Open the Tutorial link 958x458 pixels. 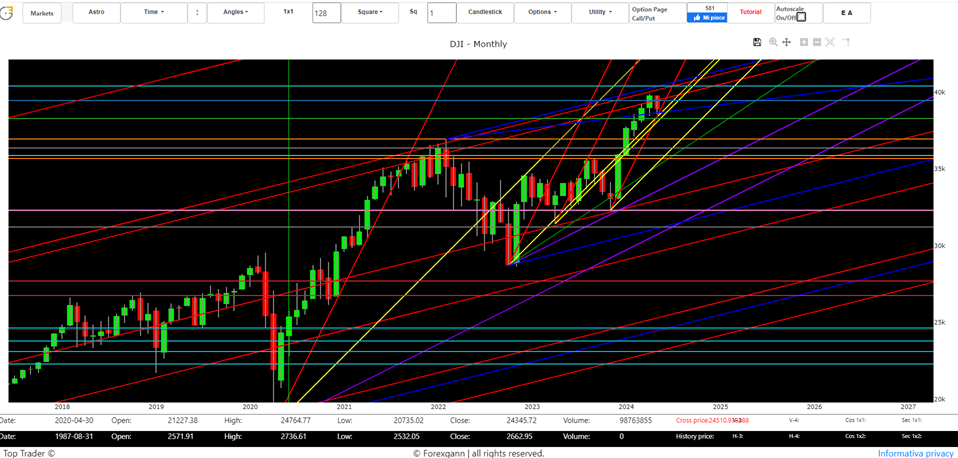click(750, 12)
